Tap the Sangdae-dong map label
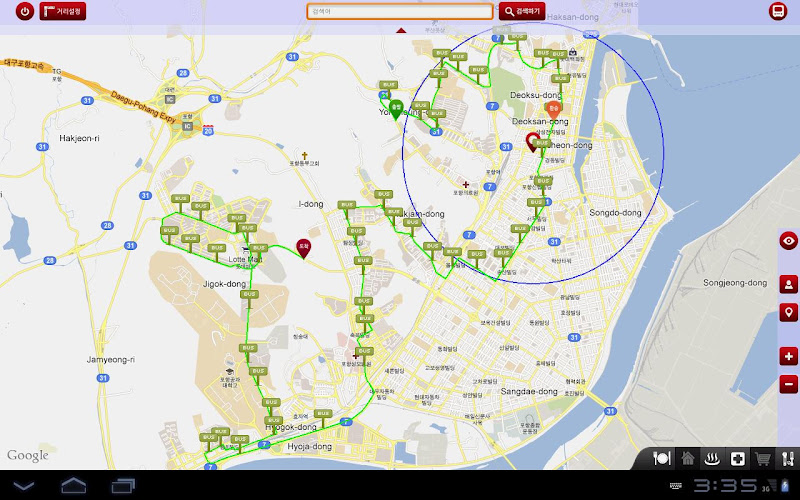 click(x=529, y=391)
